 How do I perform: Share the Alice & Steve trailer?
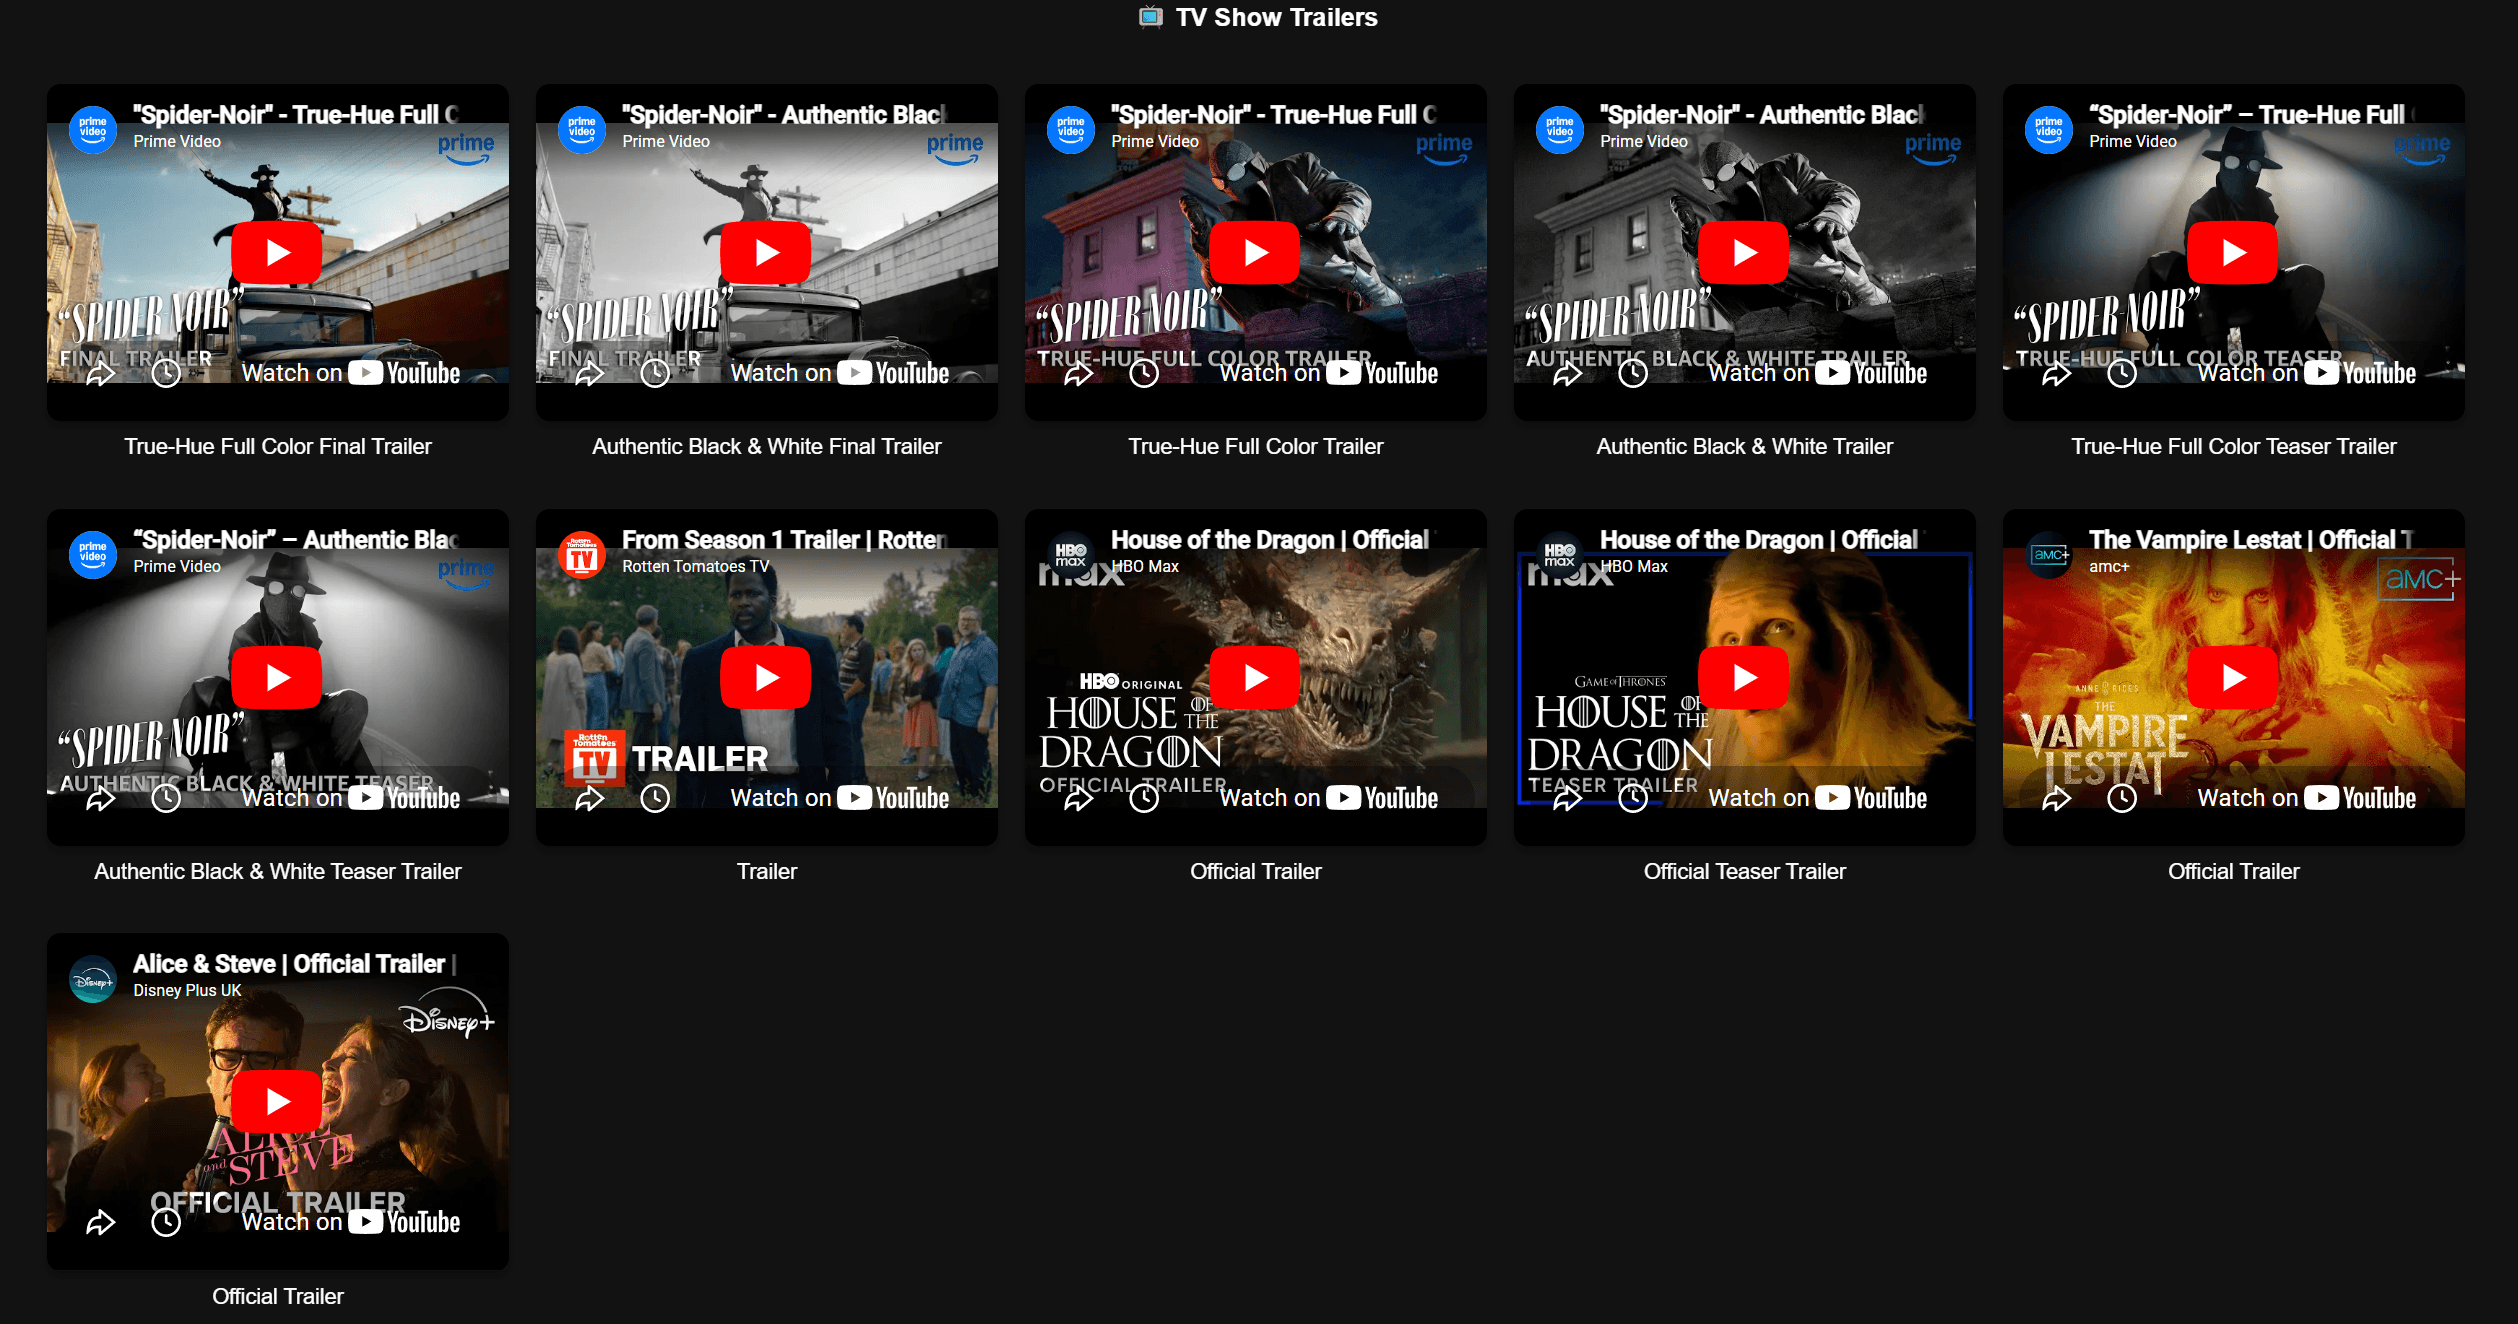[101, 1223]
